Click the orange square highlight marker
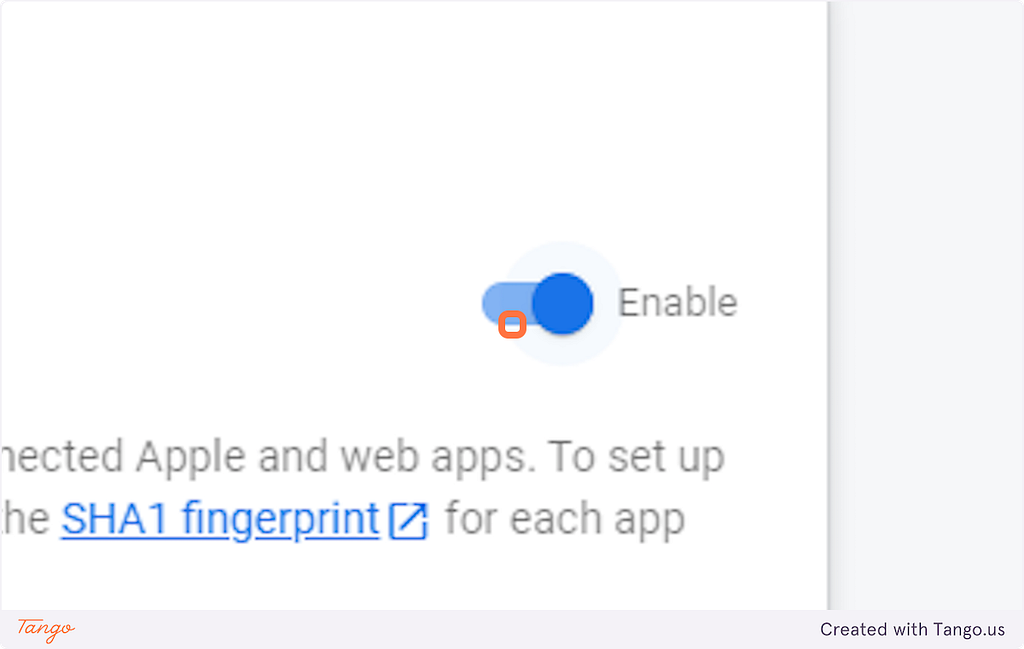Viewport: 1024px width, 649px height. point(513,324)
